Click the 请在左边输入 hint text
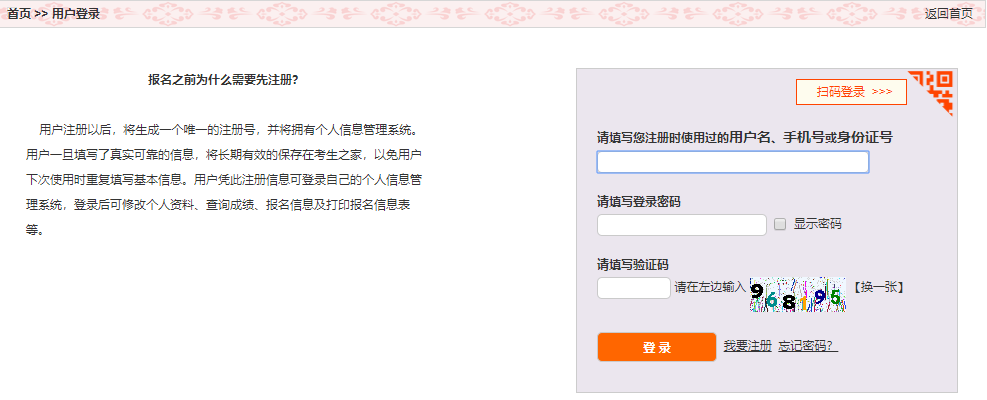This screenshot has height=400, width=987. 710,288
